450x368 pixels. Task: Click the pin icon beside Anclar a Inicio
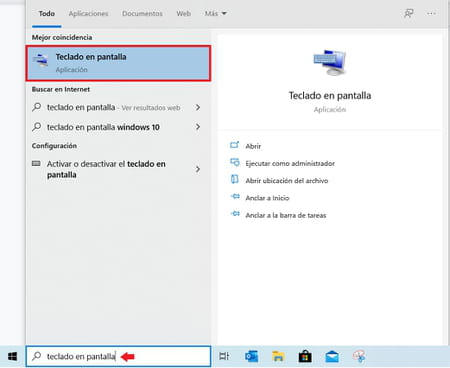point(235,197)
